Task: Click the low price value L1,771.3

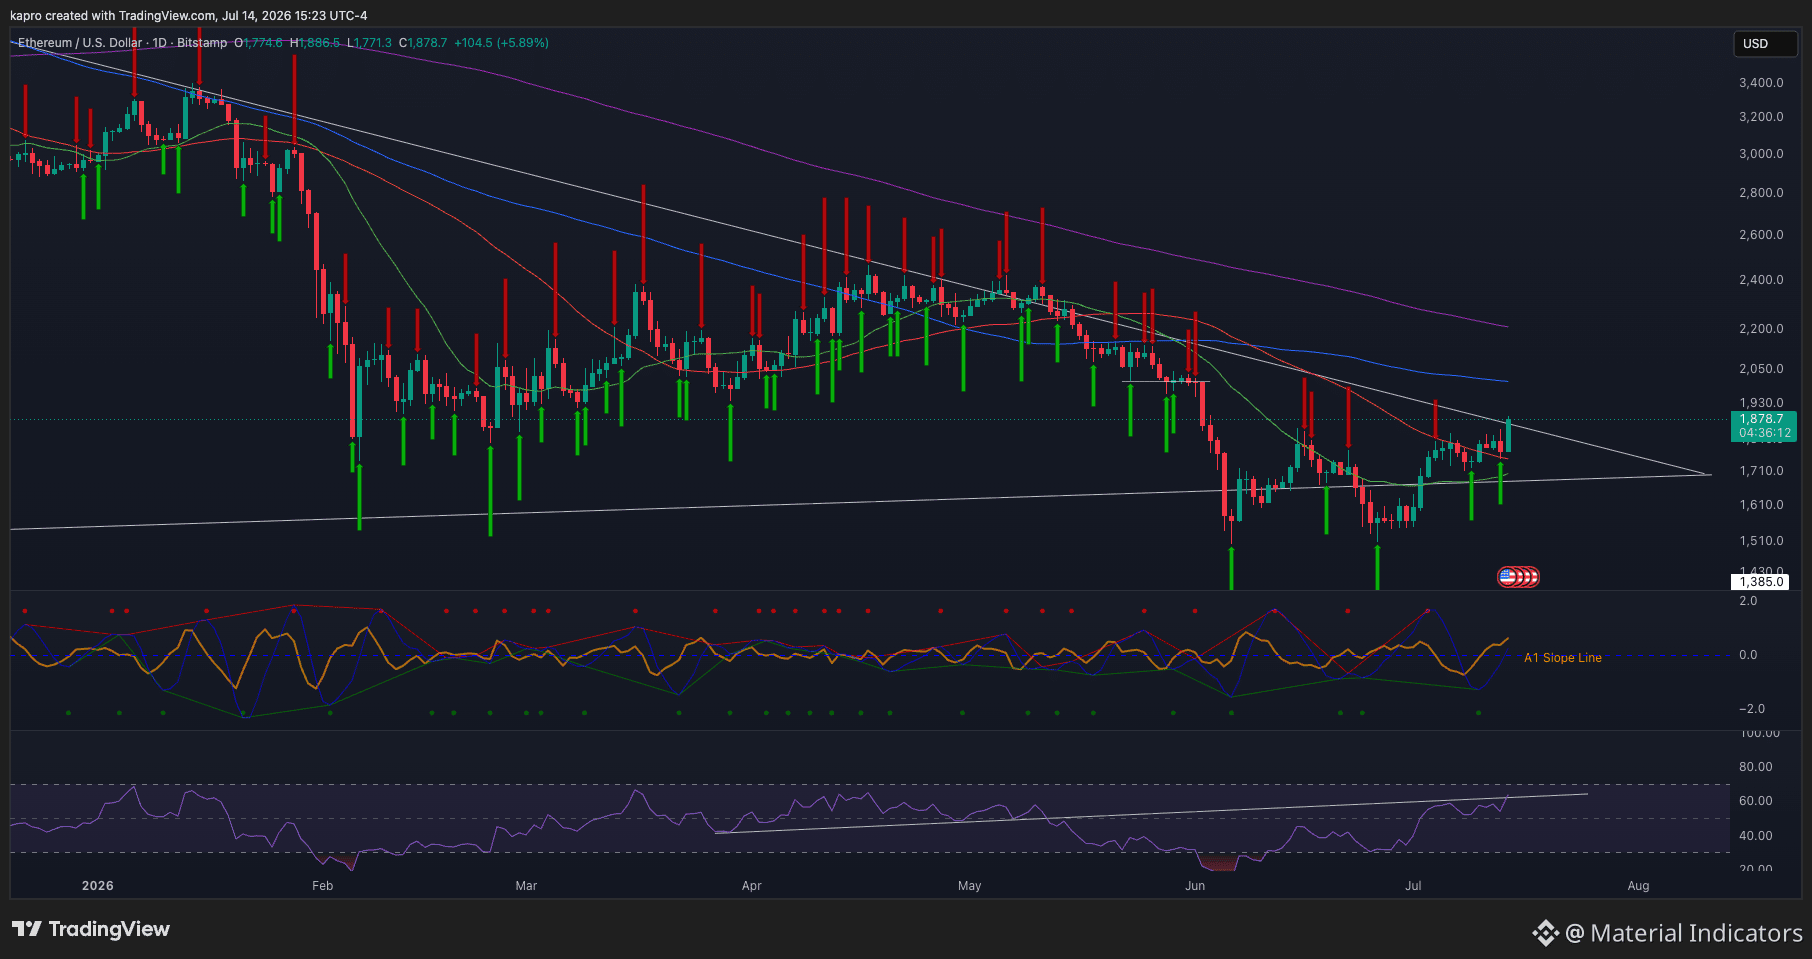Action: pyautogui.click(x=369, y=43)
